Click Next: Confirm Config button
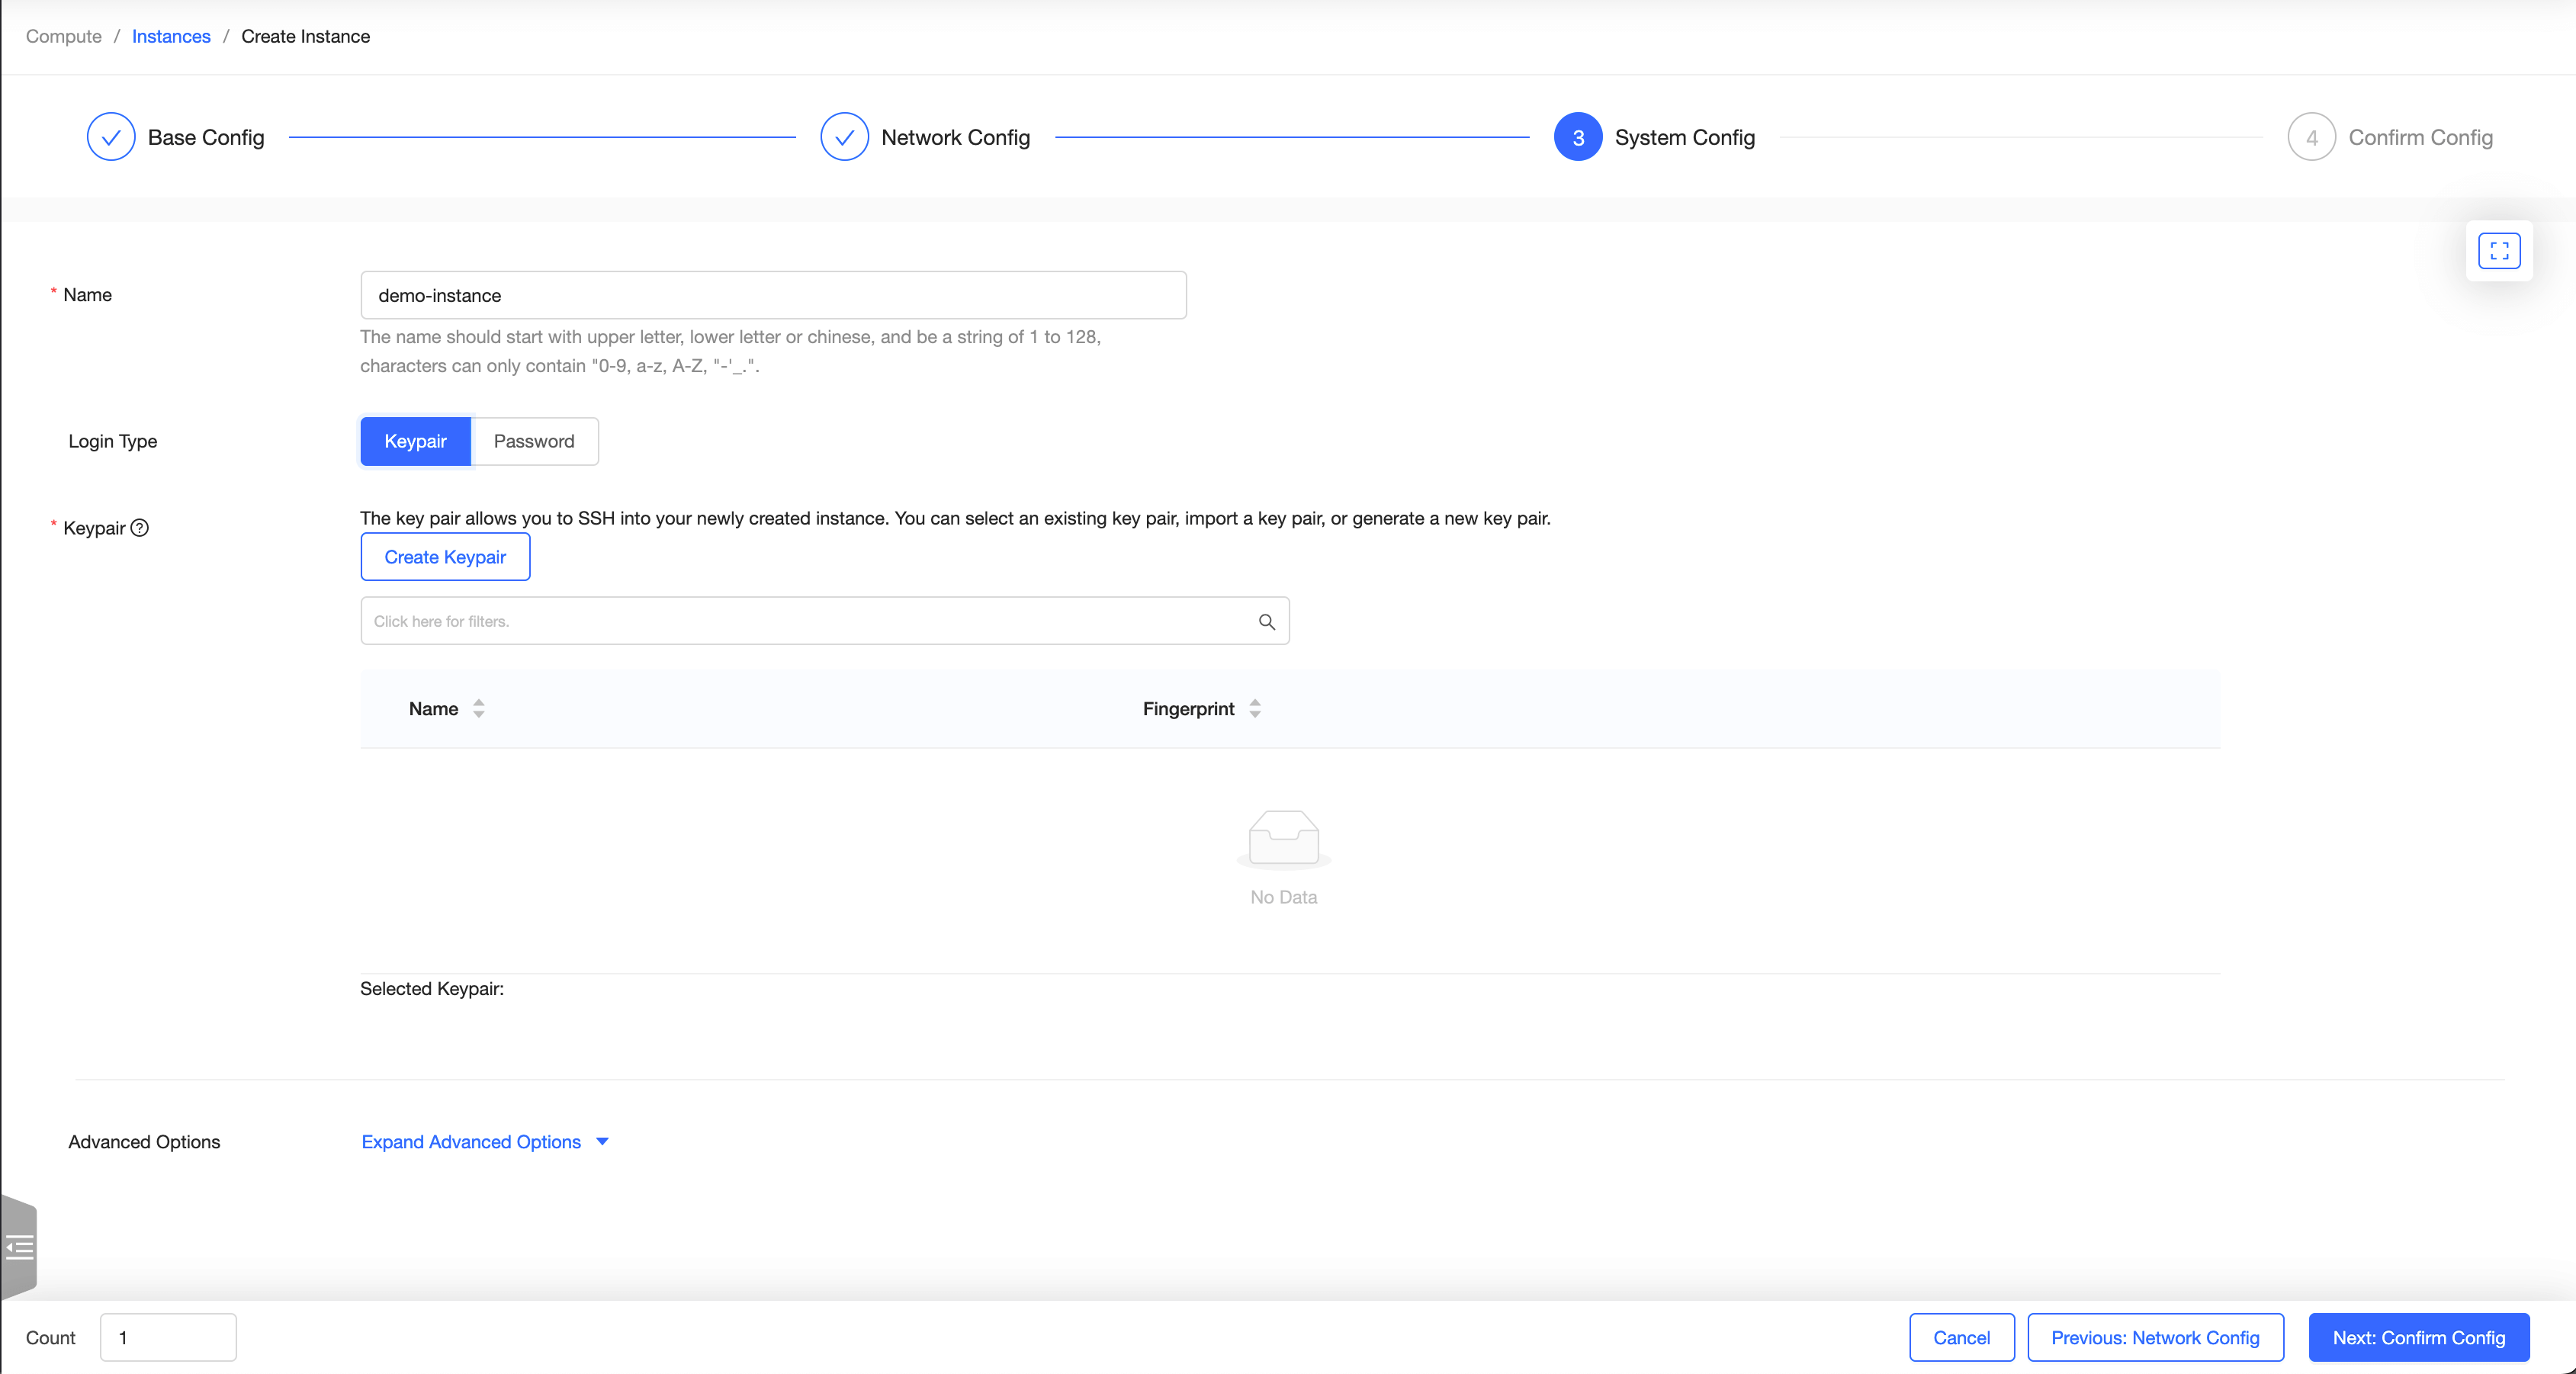2576x1374 pixels. (x=2418, y=1338)
